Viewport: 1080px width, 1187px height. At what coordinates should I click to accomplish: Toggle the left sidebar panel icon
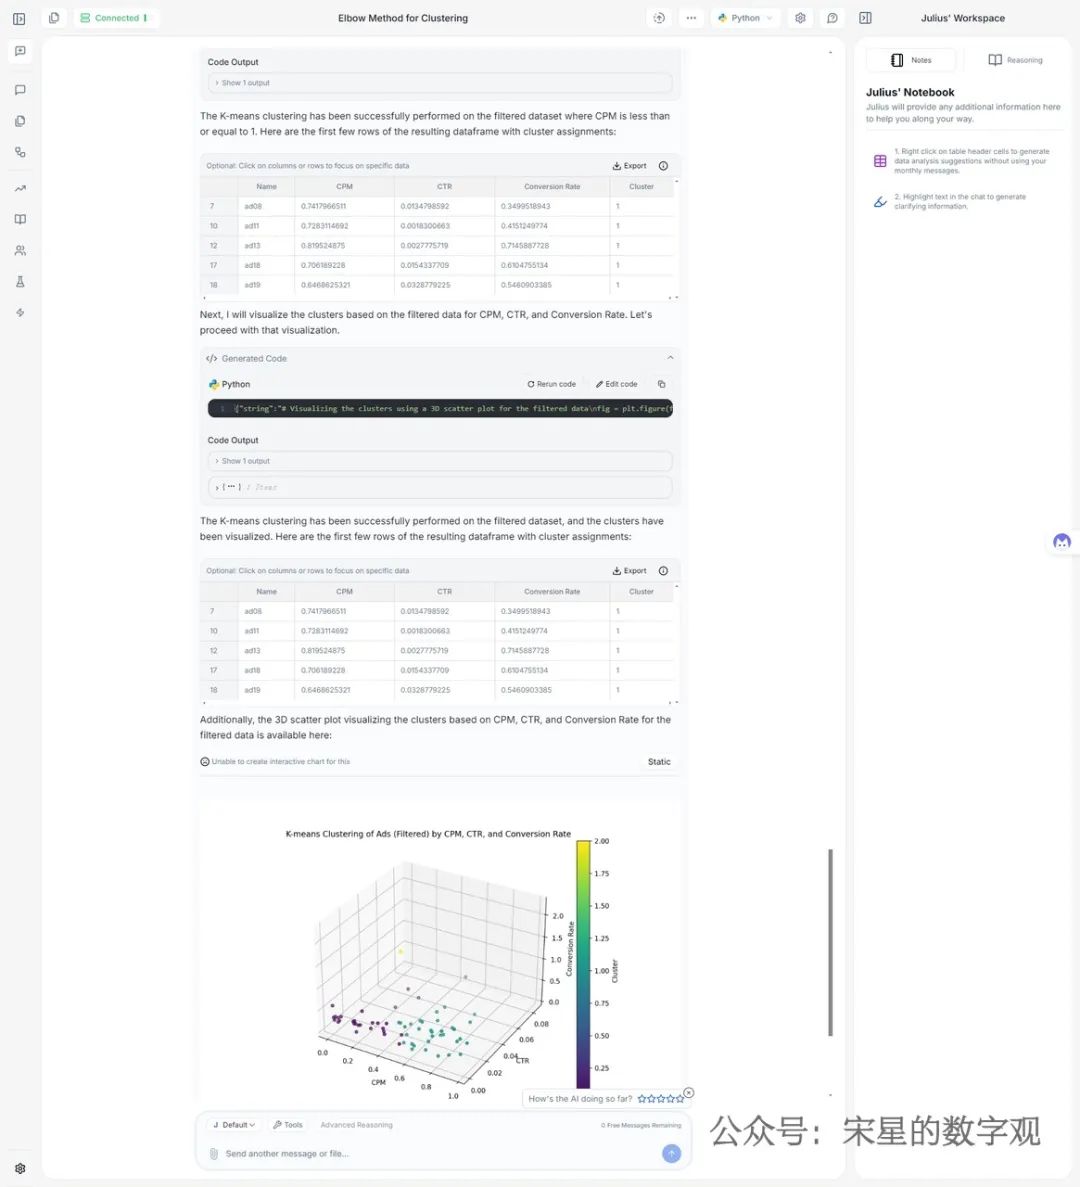(19, 18)
